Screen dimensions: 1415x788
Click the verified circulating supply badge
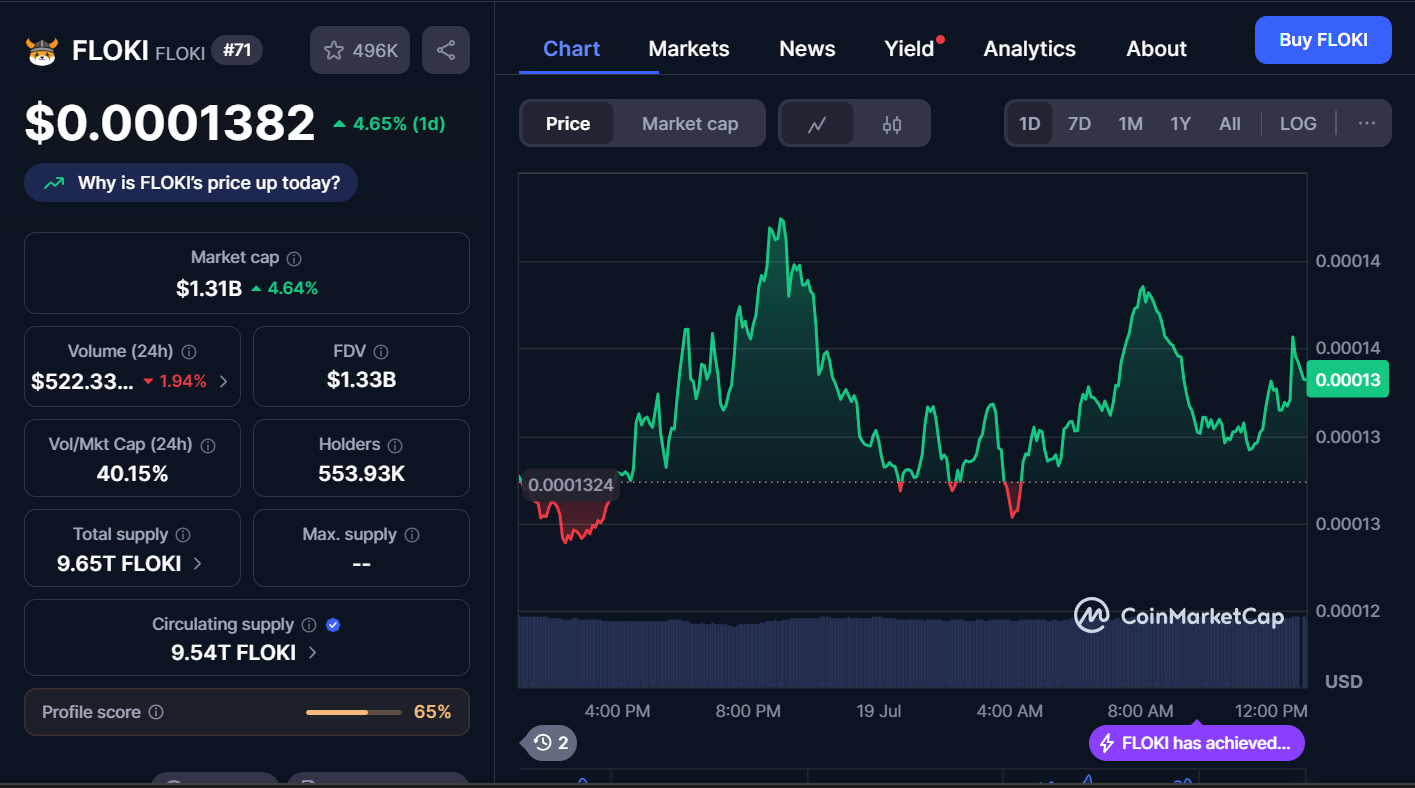click(x=334, y=625)
